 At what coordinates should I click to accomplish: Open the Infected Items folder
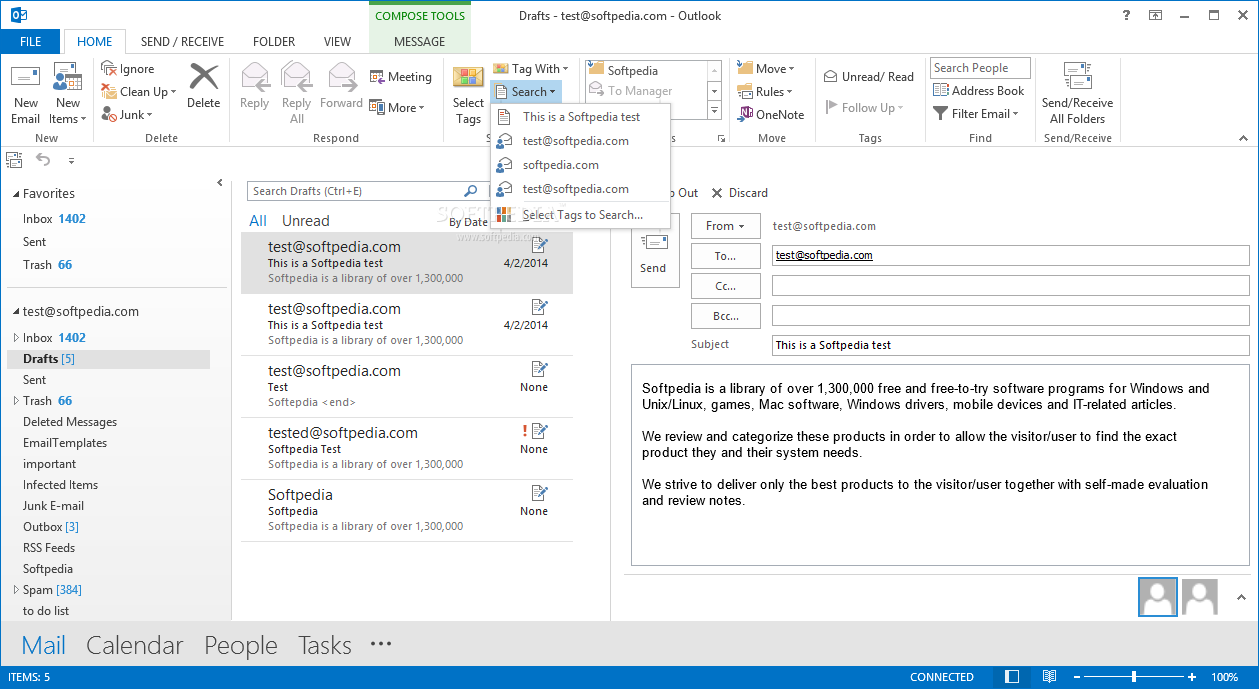point(60,485)
